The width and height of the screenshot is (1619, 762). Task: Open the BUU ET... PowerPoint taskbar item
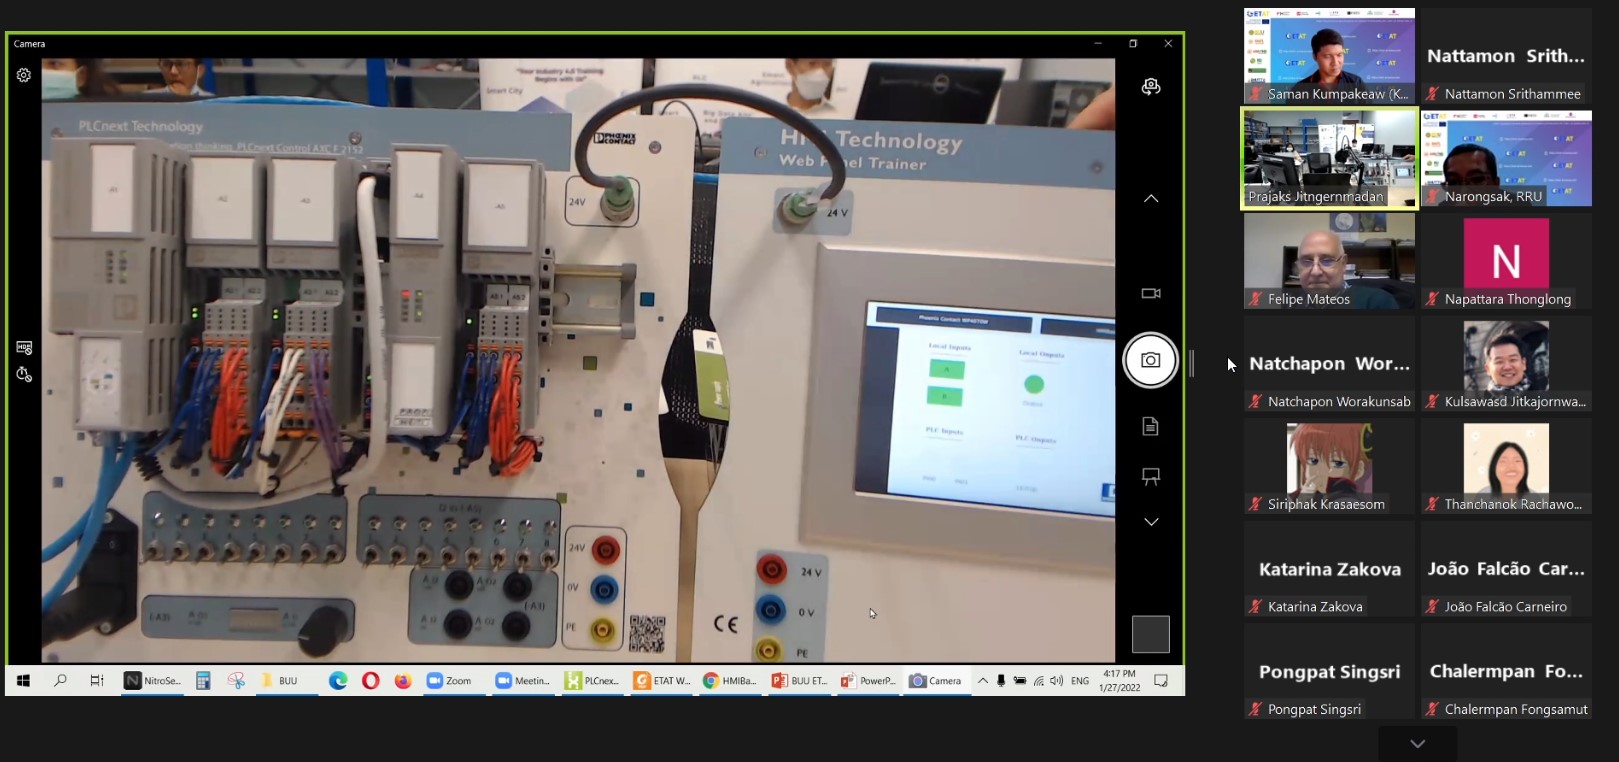click(799, 680)
